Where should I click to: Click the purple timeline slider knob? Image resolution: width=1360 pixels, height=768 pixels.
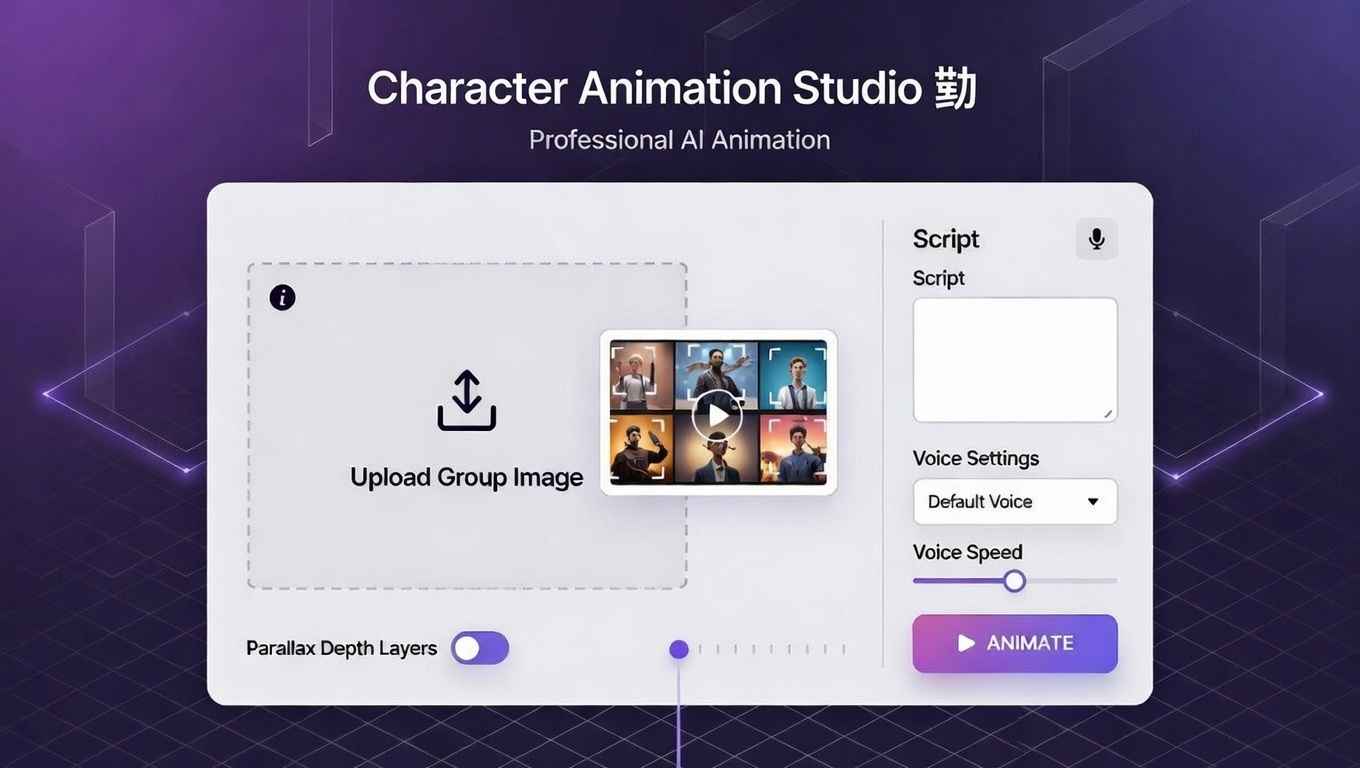click(679, 650)
